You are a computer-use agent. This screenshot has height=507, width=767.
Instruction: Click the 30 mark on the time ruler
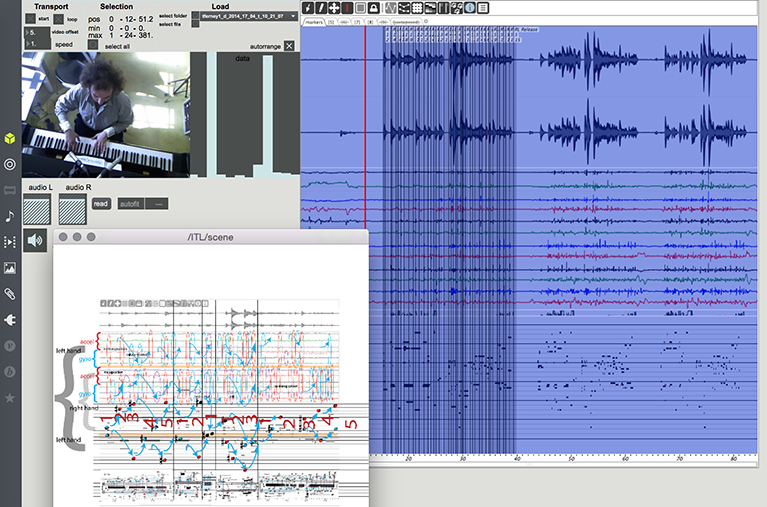click(462, 459)
